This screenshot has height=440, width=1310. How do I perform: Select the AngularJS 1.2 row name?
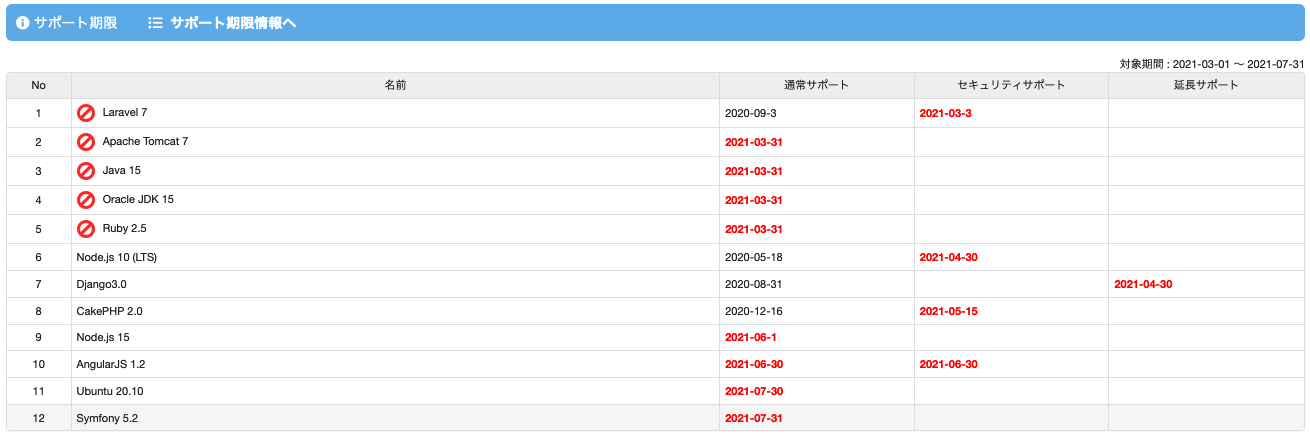click(111, 364)
